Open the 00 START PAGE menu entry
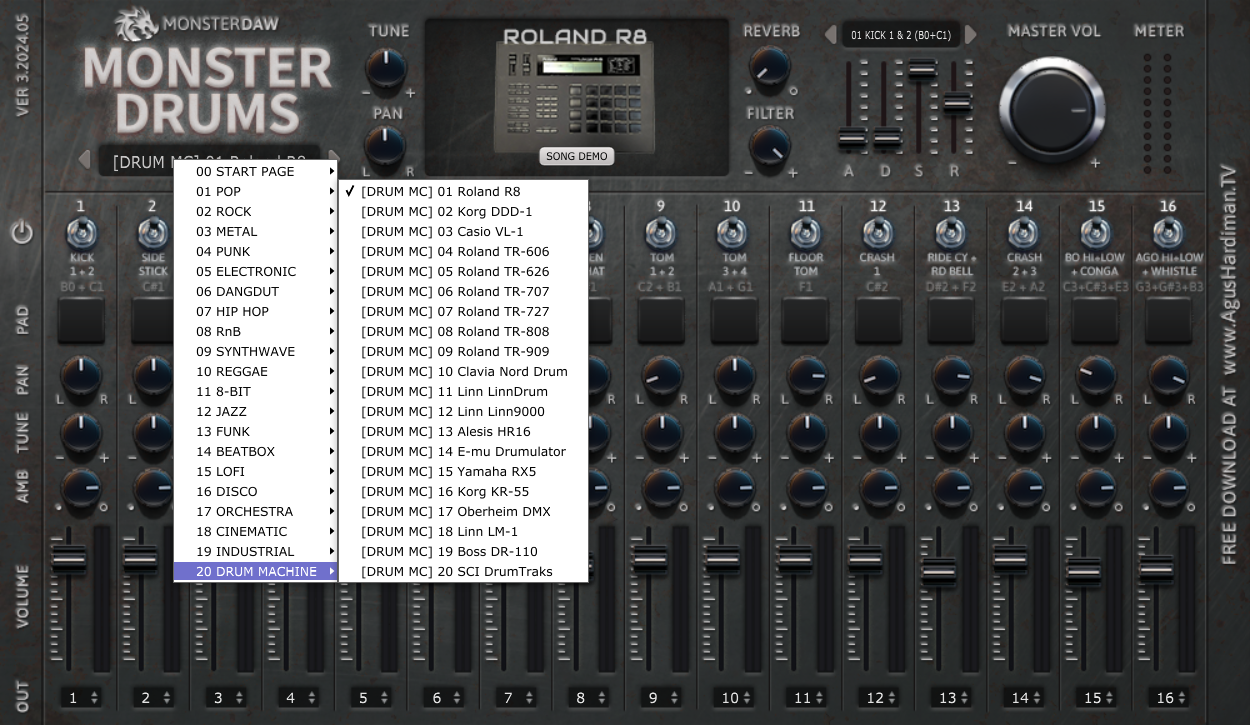The width and height of the screenshot is (1250, 725). pos(256,171)
